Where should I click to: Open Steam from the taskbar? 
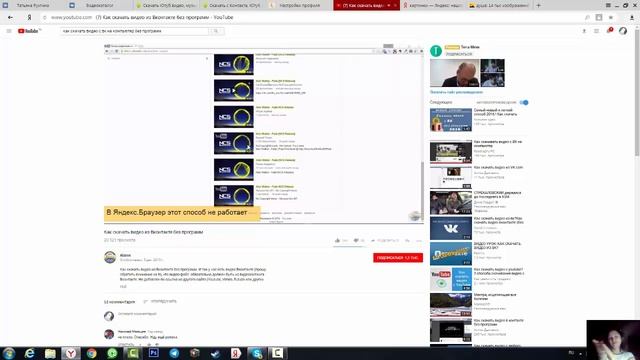[x=215, y=353]
